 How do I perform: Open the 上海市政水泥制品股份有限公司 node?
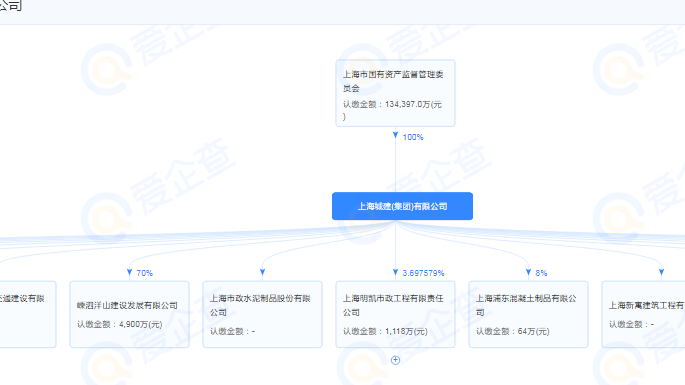263,314
